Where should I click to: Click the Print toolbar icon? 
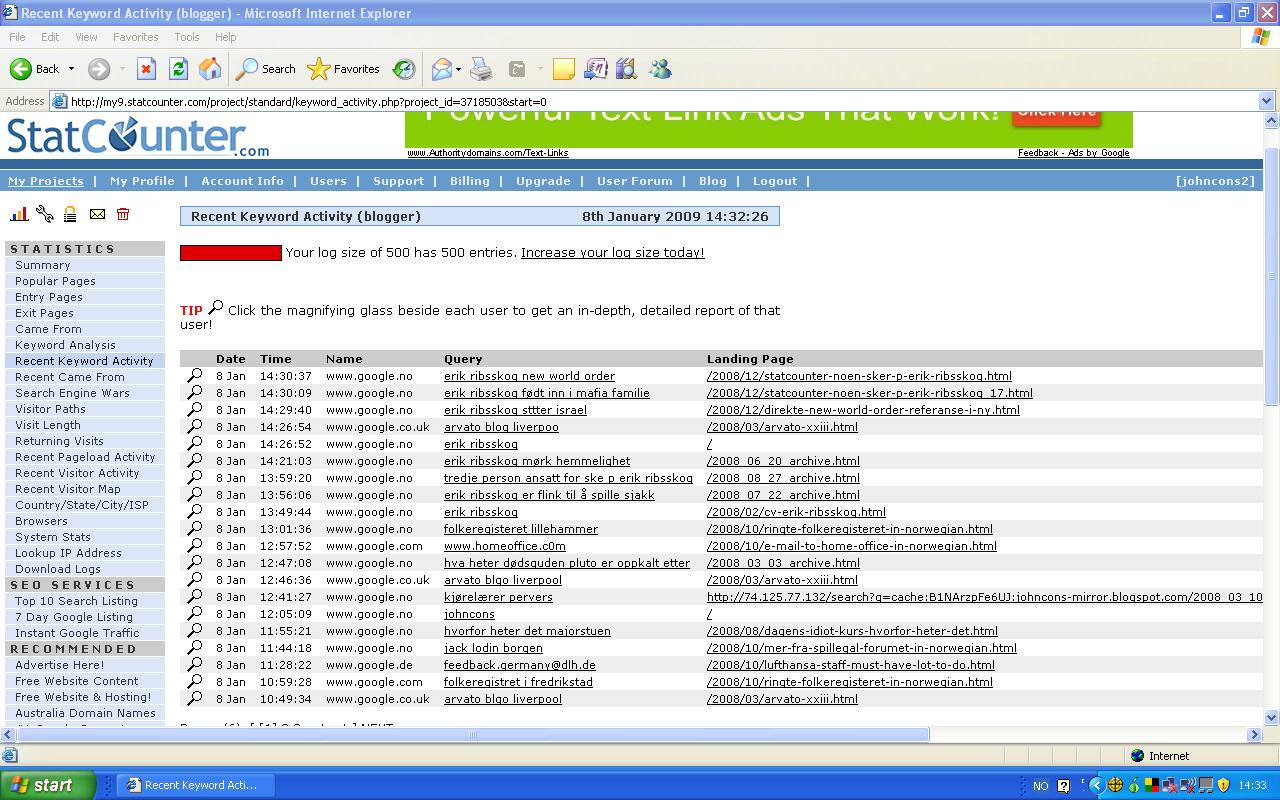pyautogui.click(x=481, y=69)
